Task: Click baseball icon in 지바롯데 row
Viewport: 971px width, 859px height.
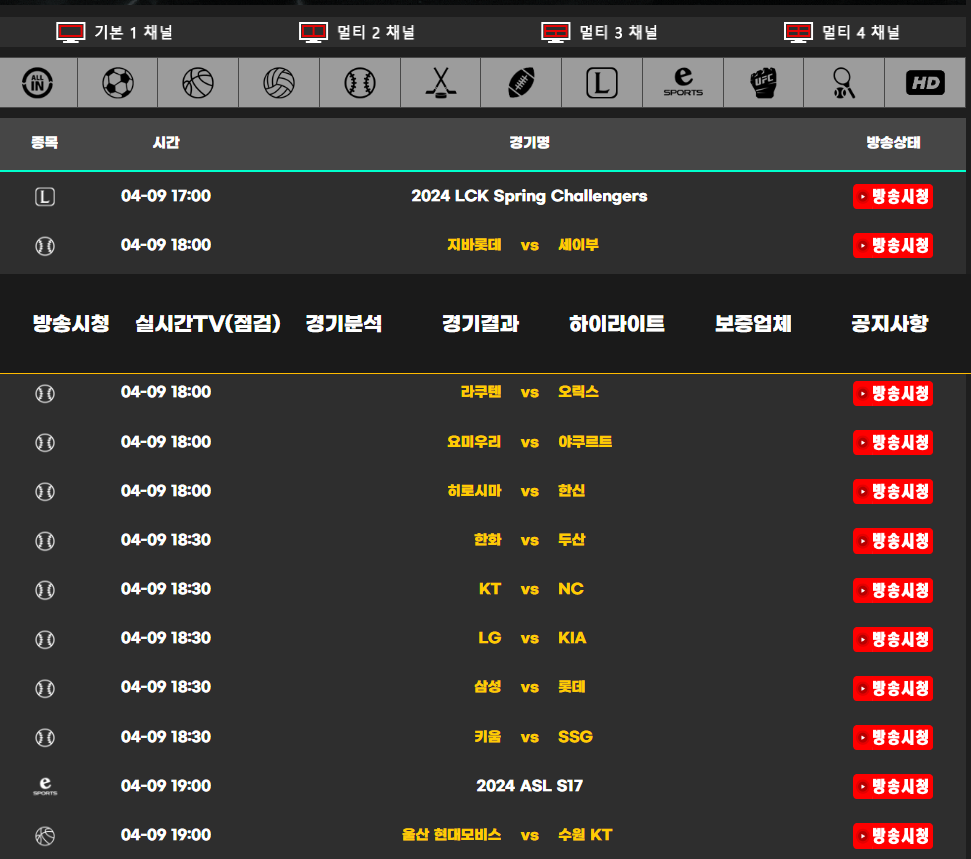Action: 45,246
